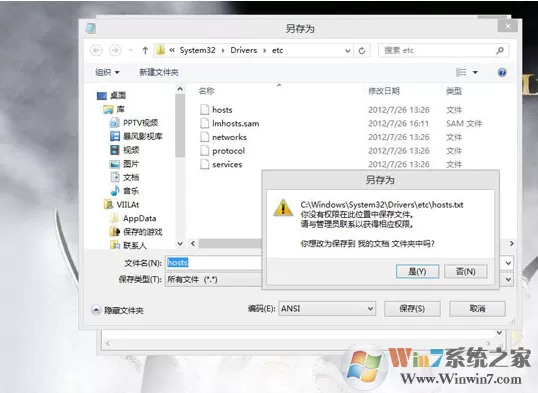Select the hosts file in list

pos(222,110)
